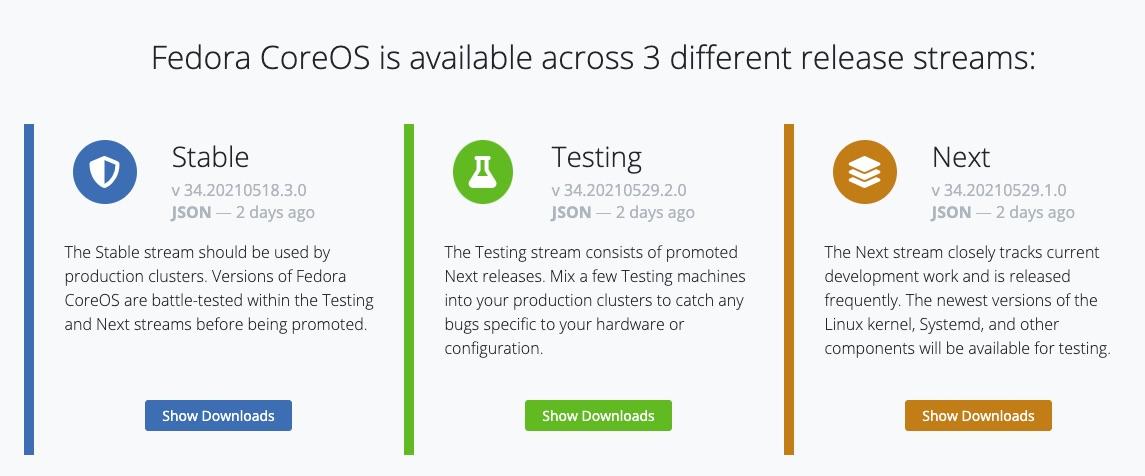The image size is (1145, 476).
Task: Click the blue Stable shield icon
Action: [x=105, y=172]
